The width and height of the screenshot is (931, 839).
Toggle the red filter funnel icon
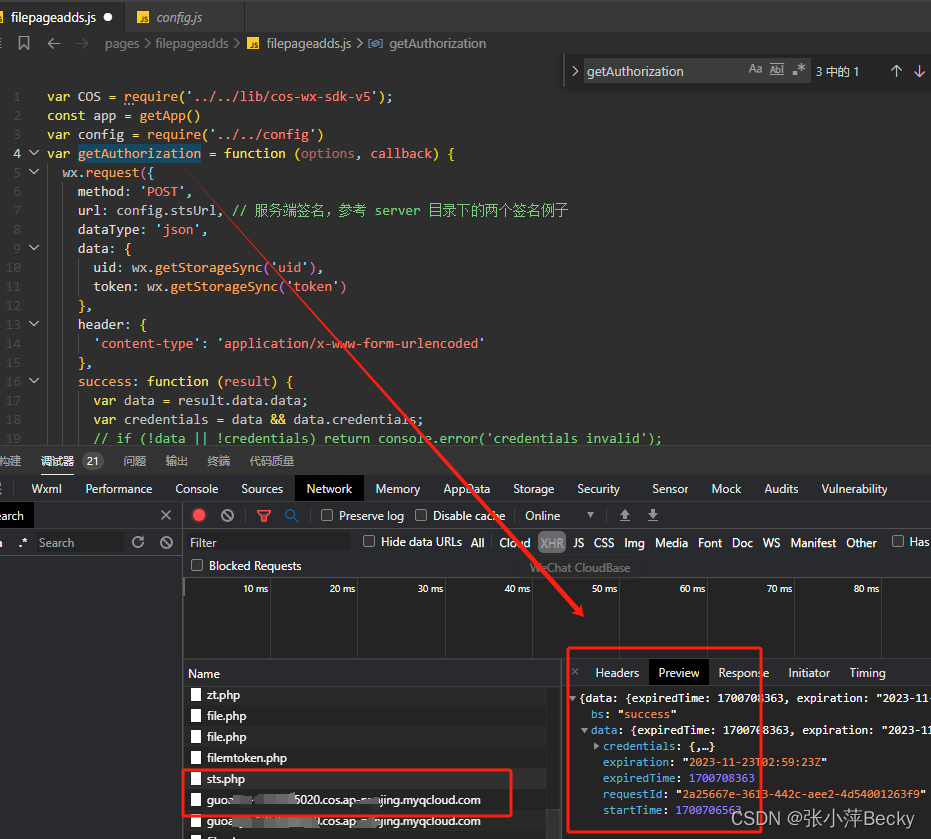(264, 516)
